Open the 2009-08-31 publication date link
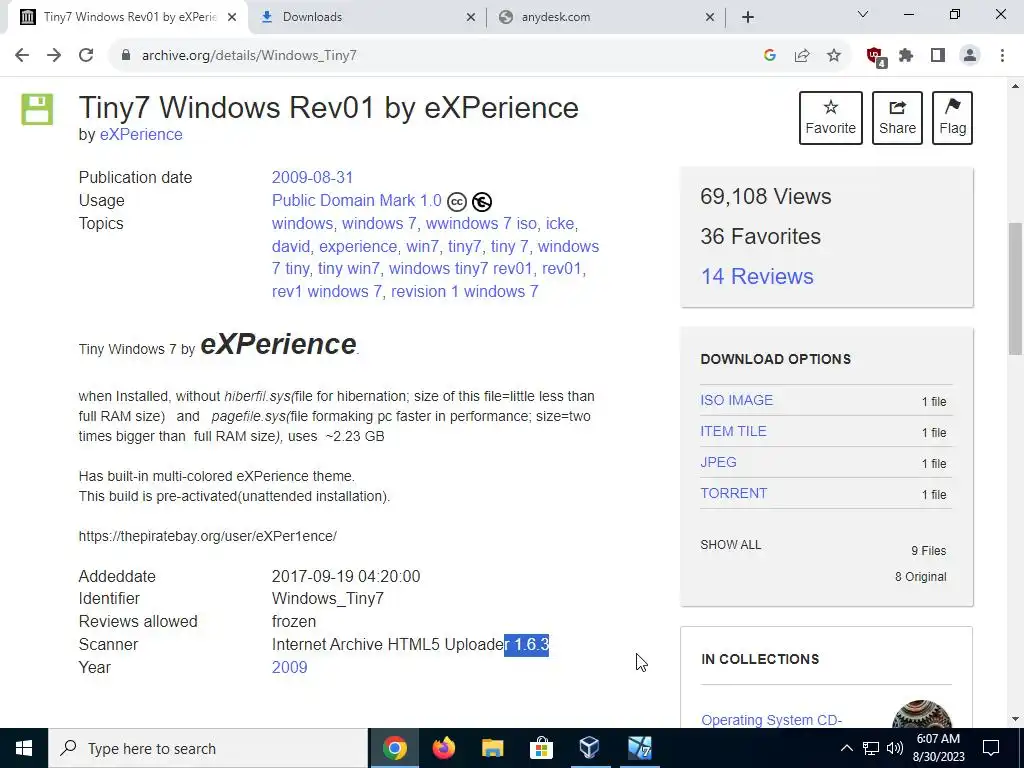 tap(312, 178)
